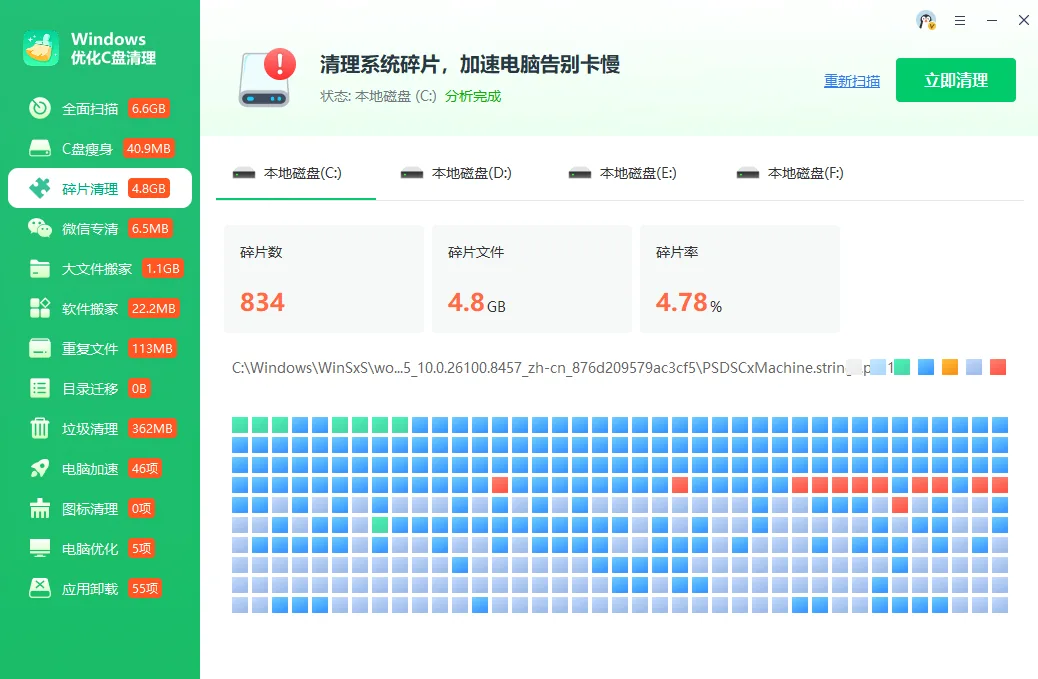
Task: Switch to 本地磁盘(E:) tab label
Action: click(638, 173)
